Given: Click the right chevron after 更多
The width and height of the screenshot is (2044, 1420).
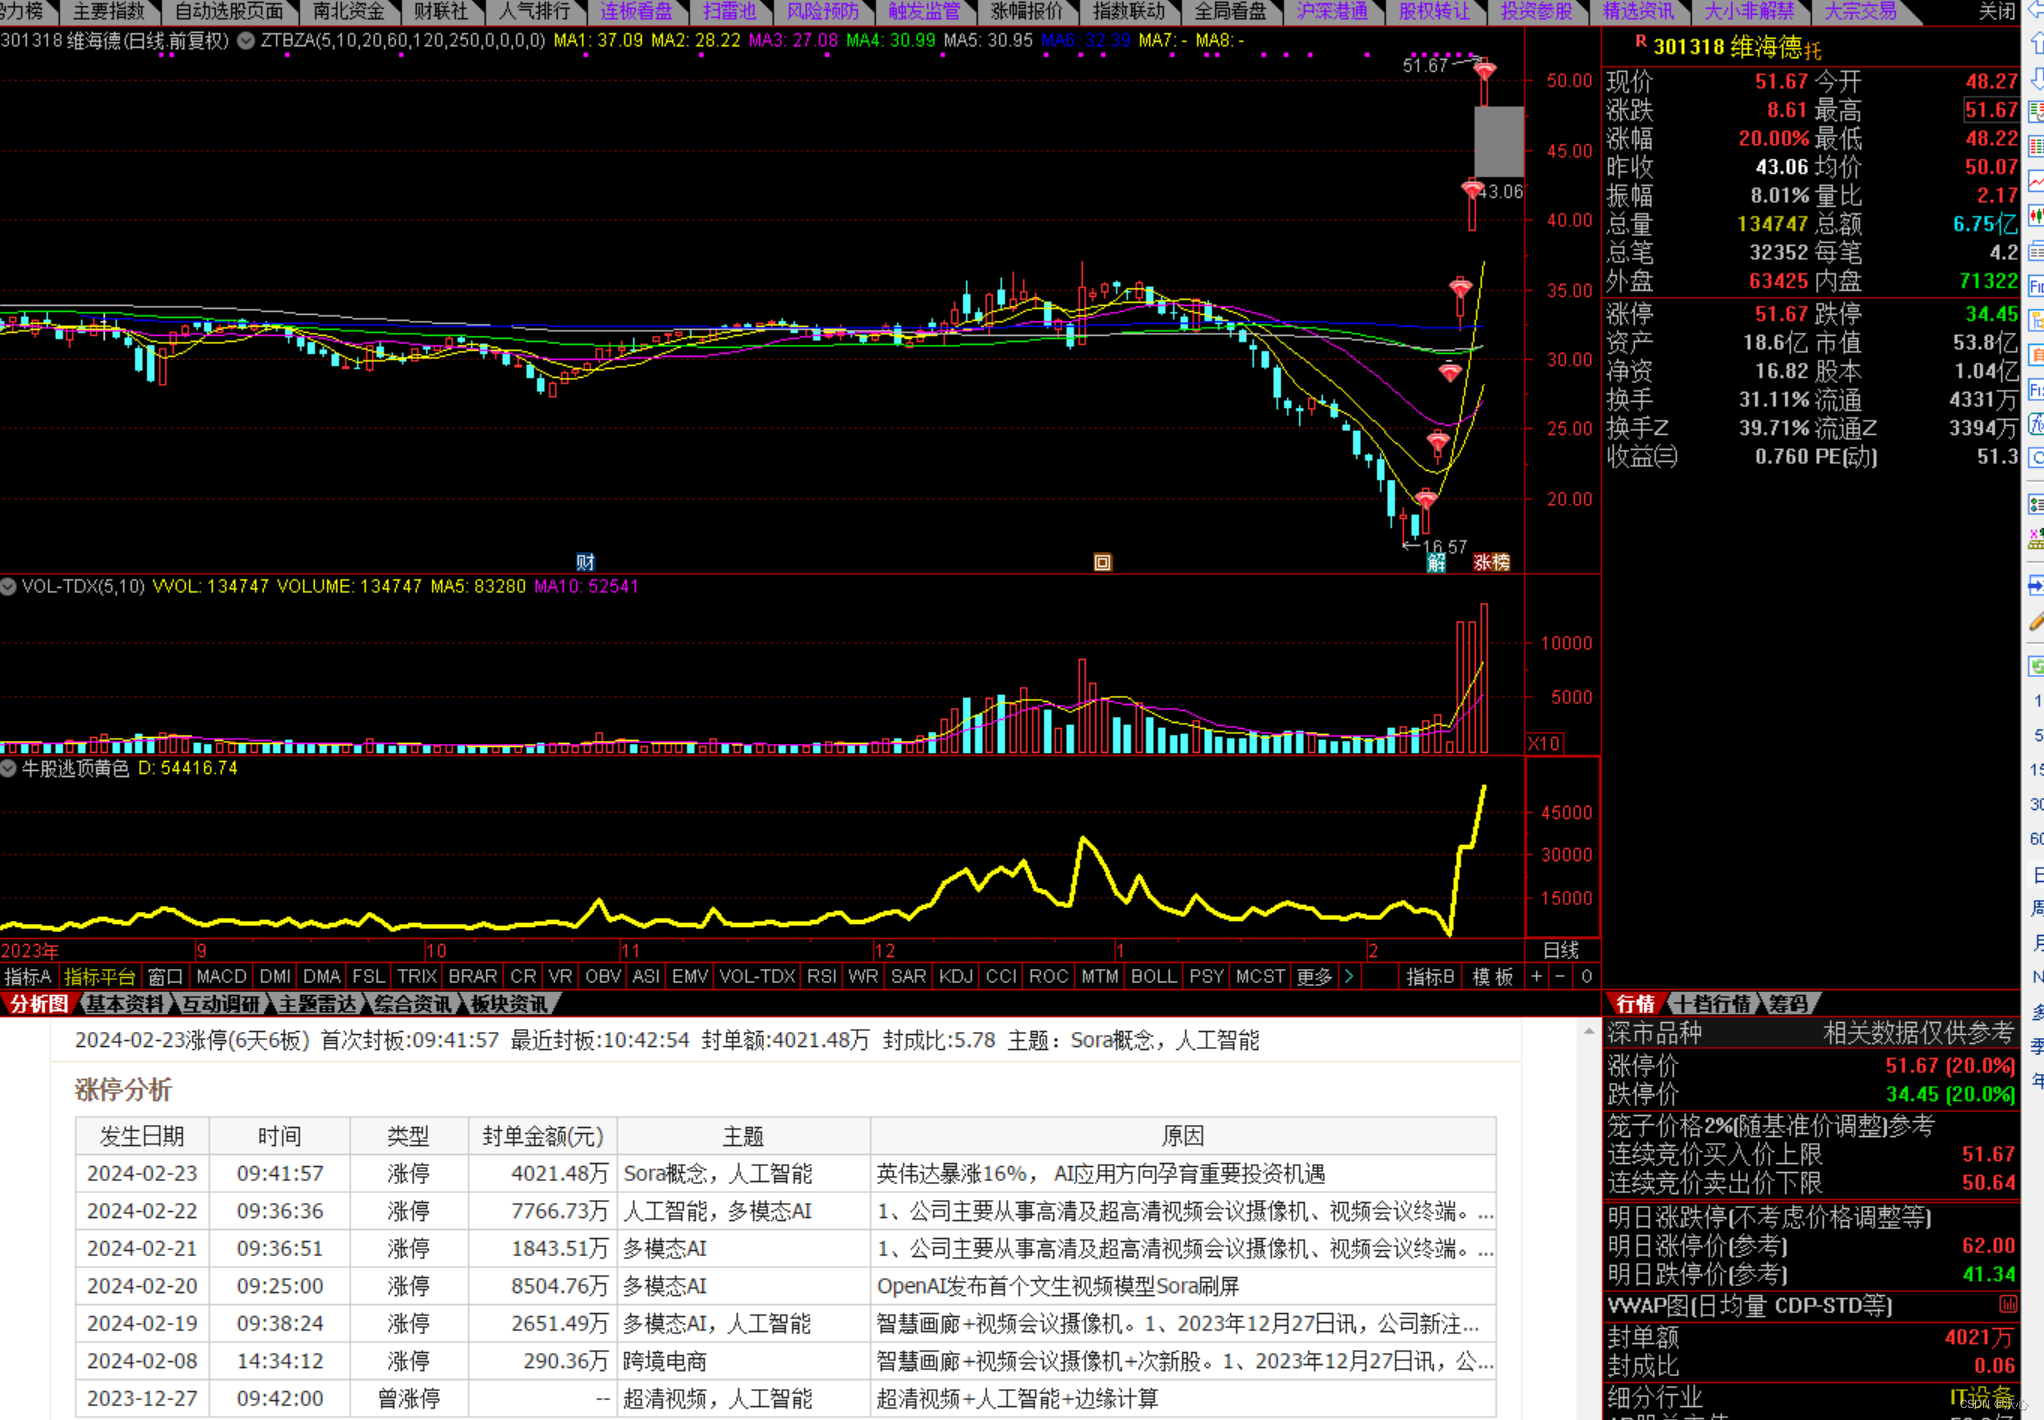Looking at the screenshot, I should (x=1349, y=976).
